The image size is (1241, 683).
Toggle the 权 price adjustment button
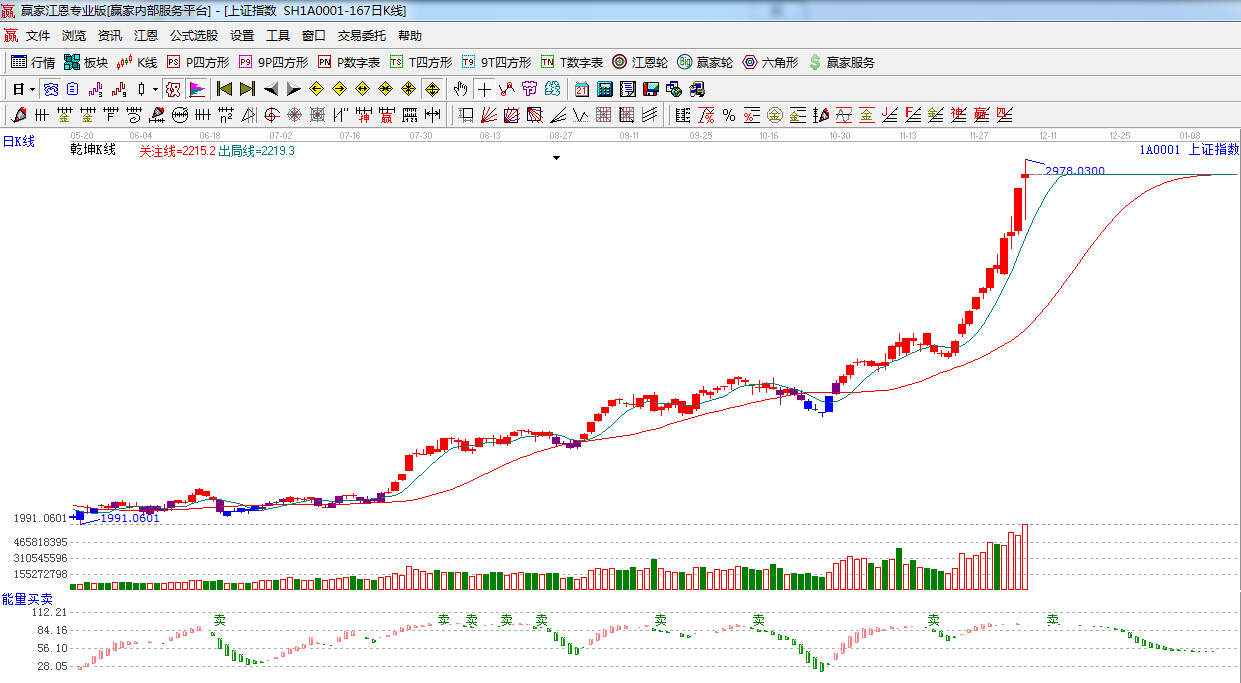[173, 89]
